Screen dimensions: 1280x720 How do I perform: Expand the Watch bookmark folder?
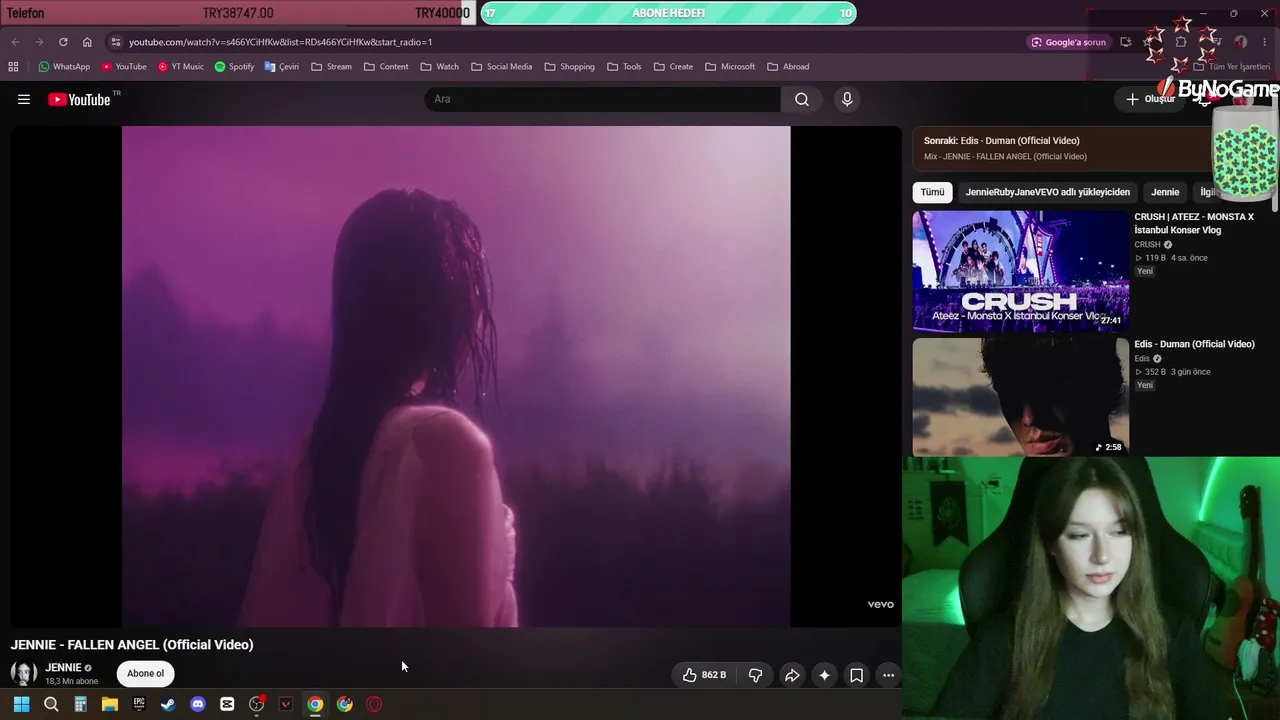tap(440, 67)
